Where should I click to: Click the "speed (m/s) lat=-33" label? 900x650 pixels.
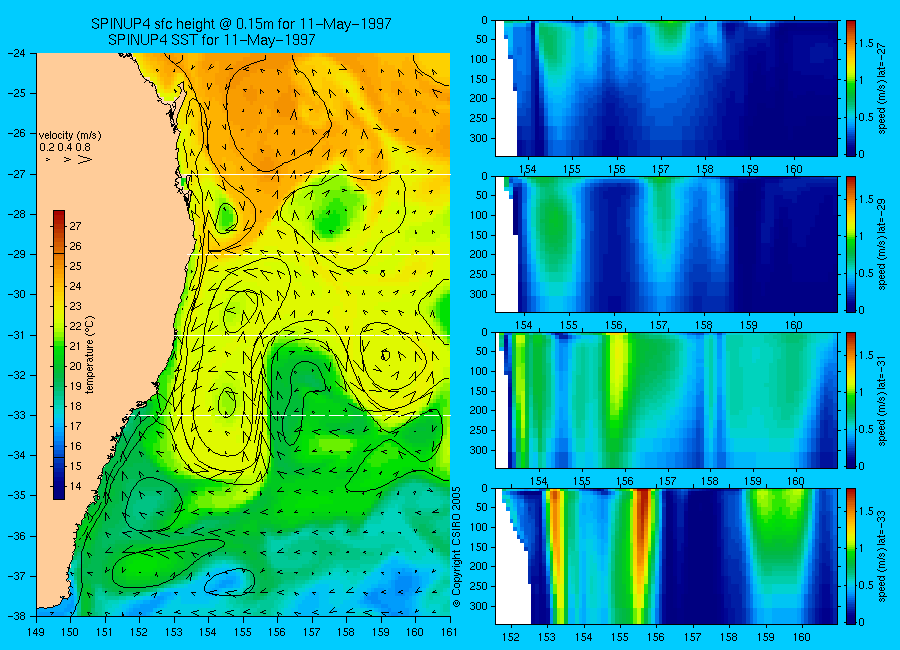point(883,556)
